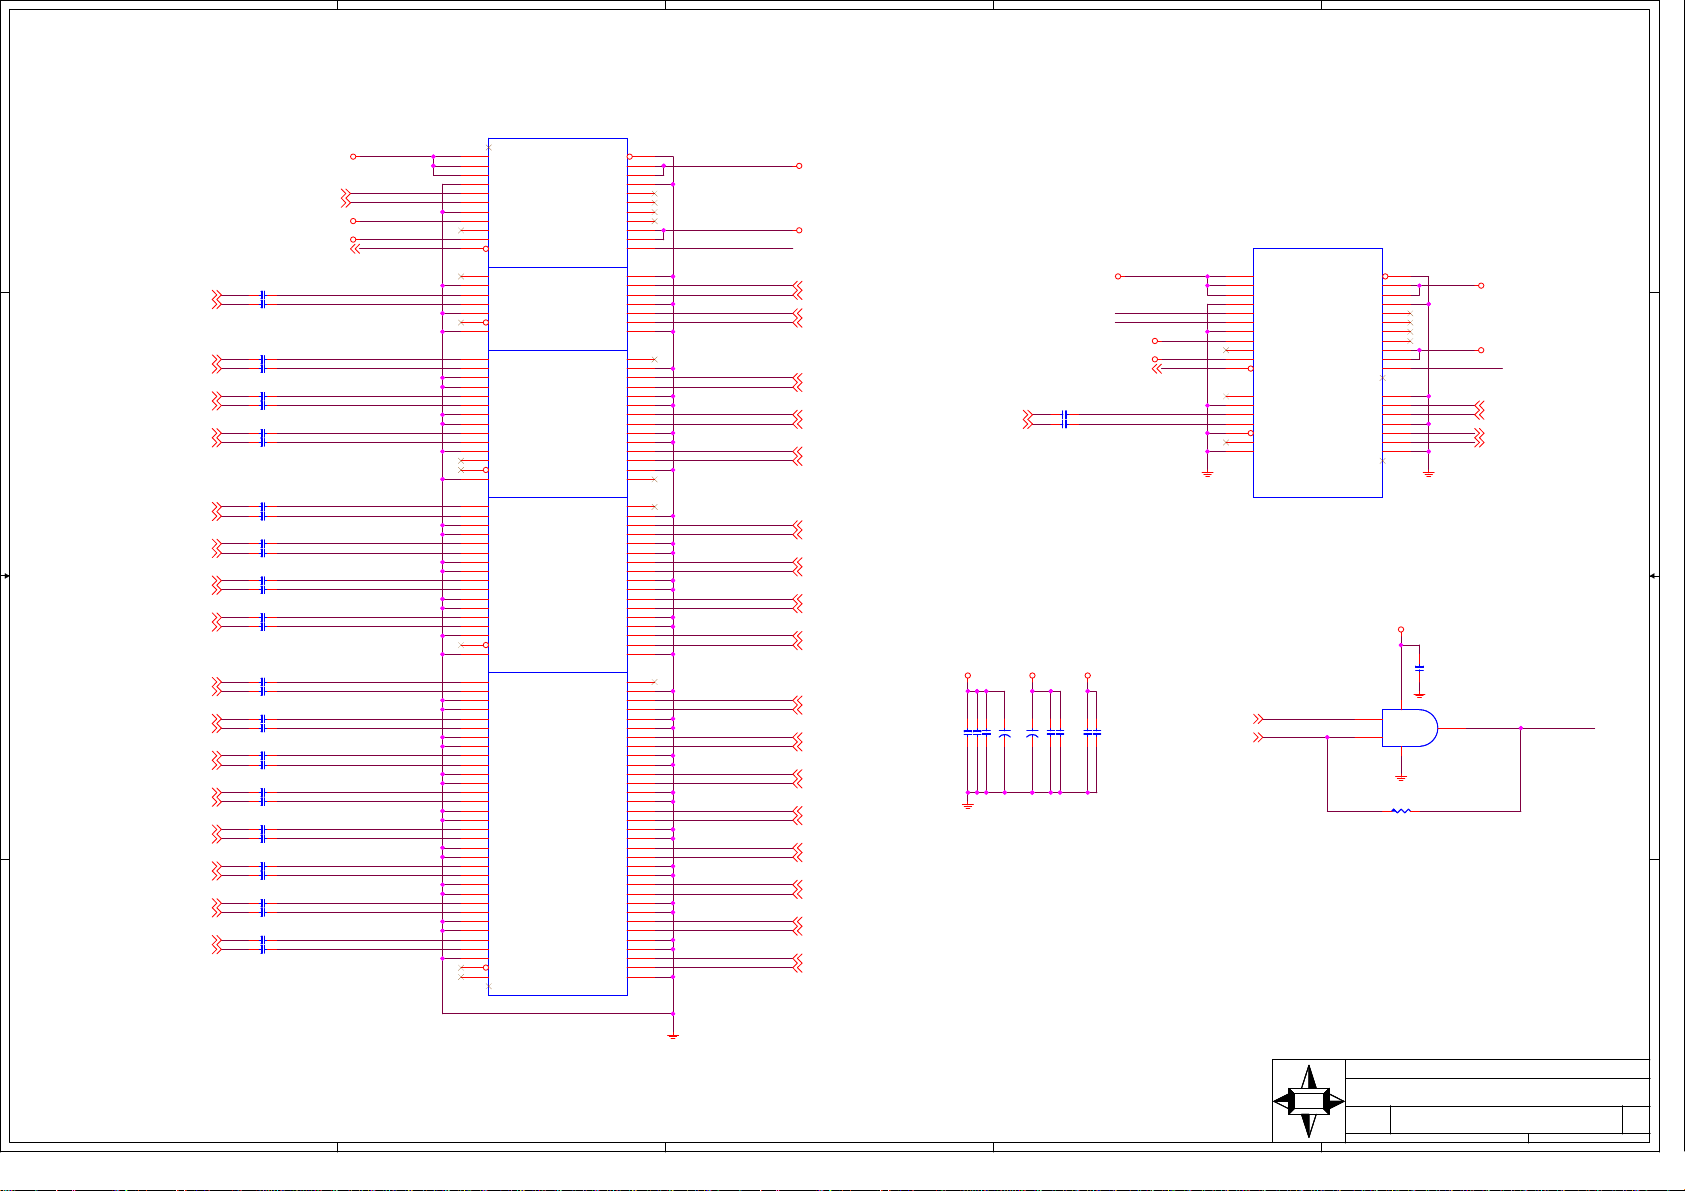1685x1191 pixels.
Task: Click the power terminal above the AND gate
Action: point(1401,630)
